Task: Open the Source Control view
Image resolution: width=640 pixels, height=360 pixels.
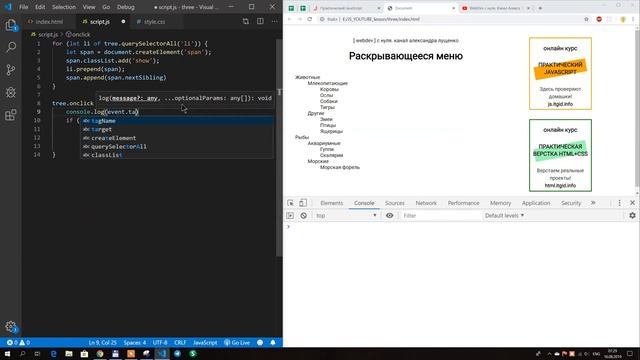Action: (x=11, y=70)
